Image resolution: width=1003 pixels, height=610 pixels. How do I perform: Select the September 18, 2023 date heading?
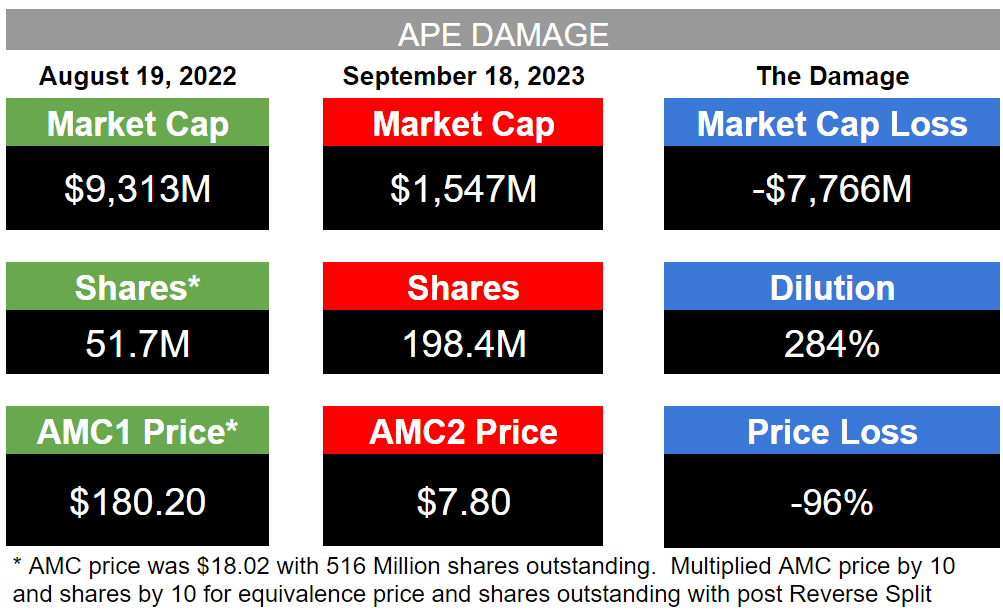[463, 76]
